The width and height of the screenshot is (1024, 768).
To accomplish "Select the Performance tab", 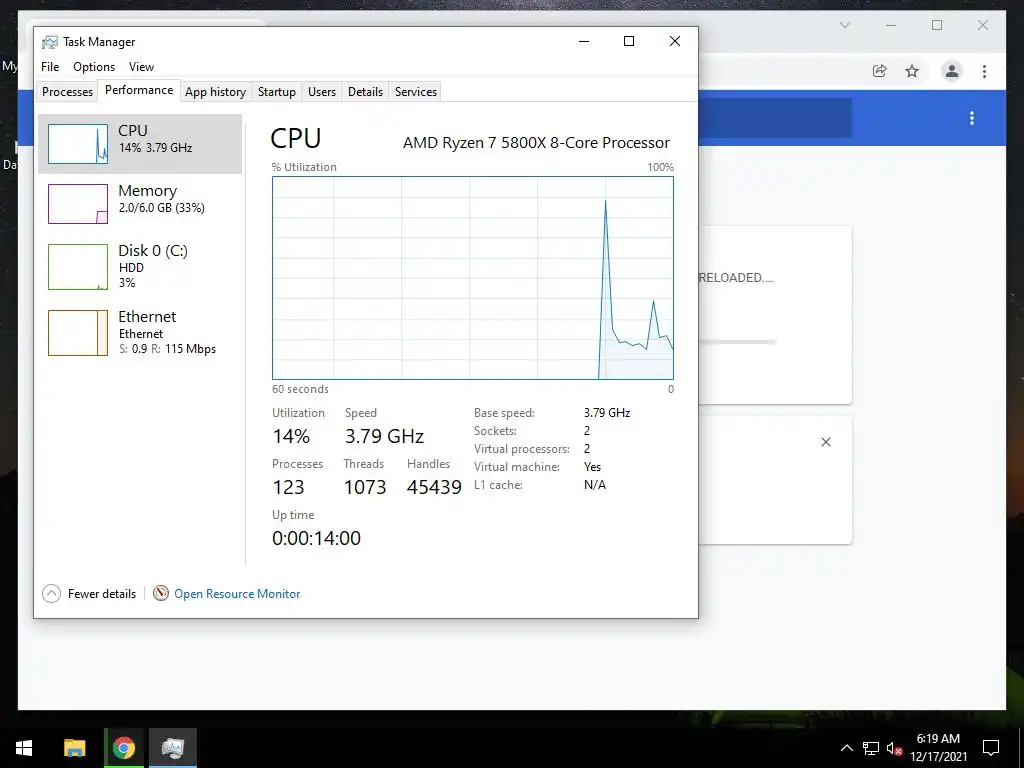I will [139, 90].
